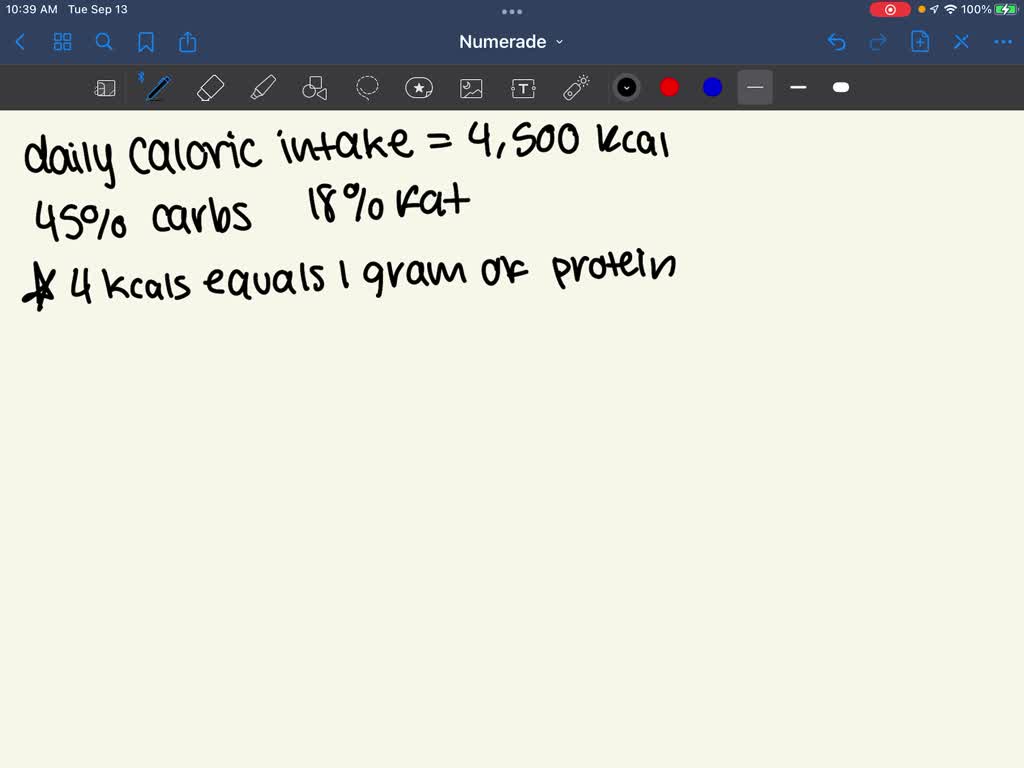Viewport: 1024px width, 768px height.
Task: Open the search tool
Action: [x=104, y=42]
